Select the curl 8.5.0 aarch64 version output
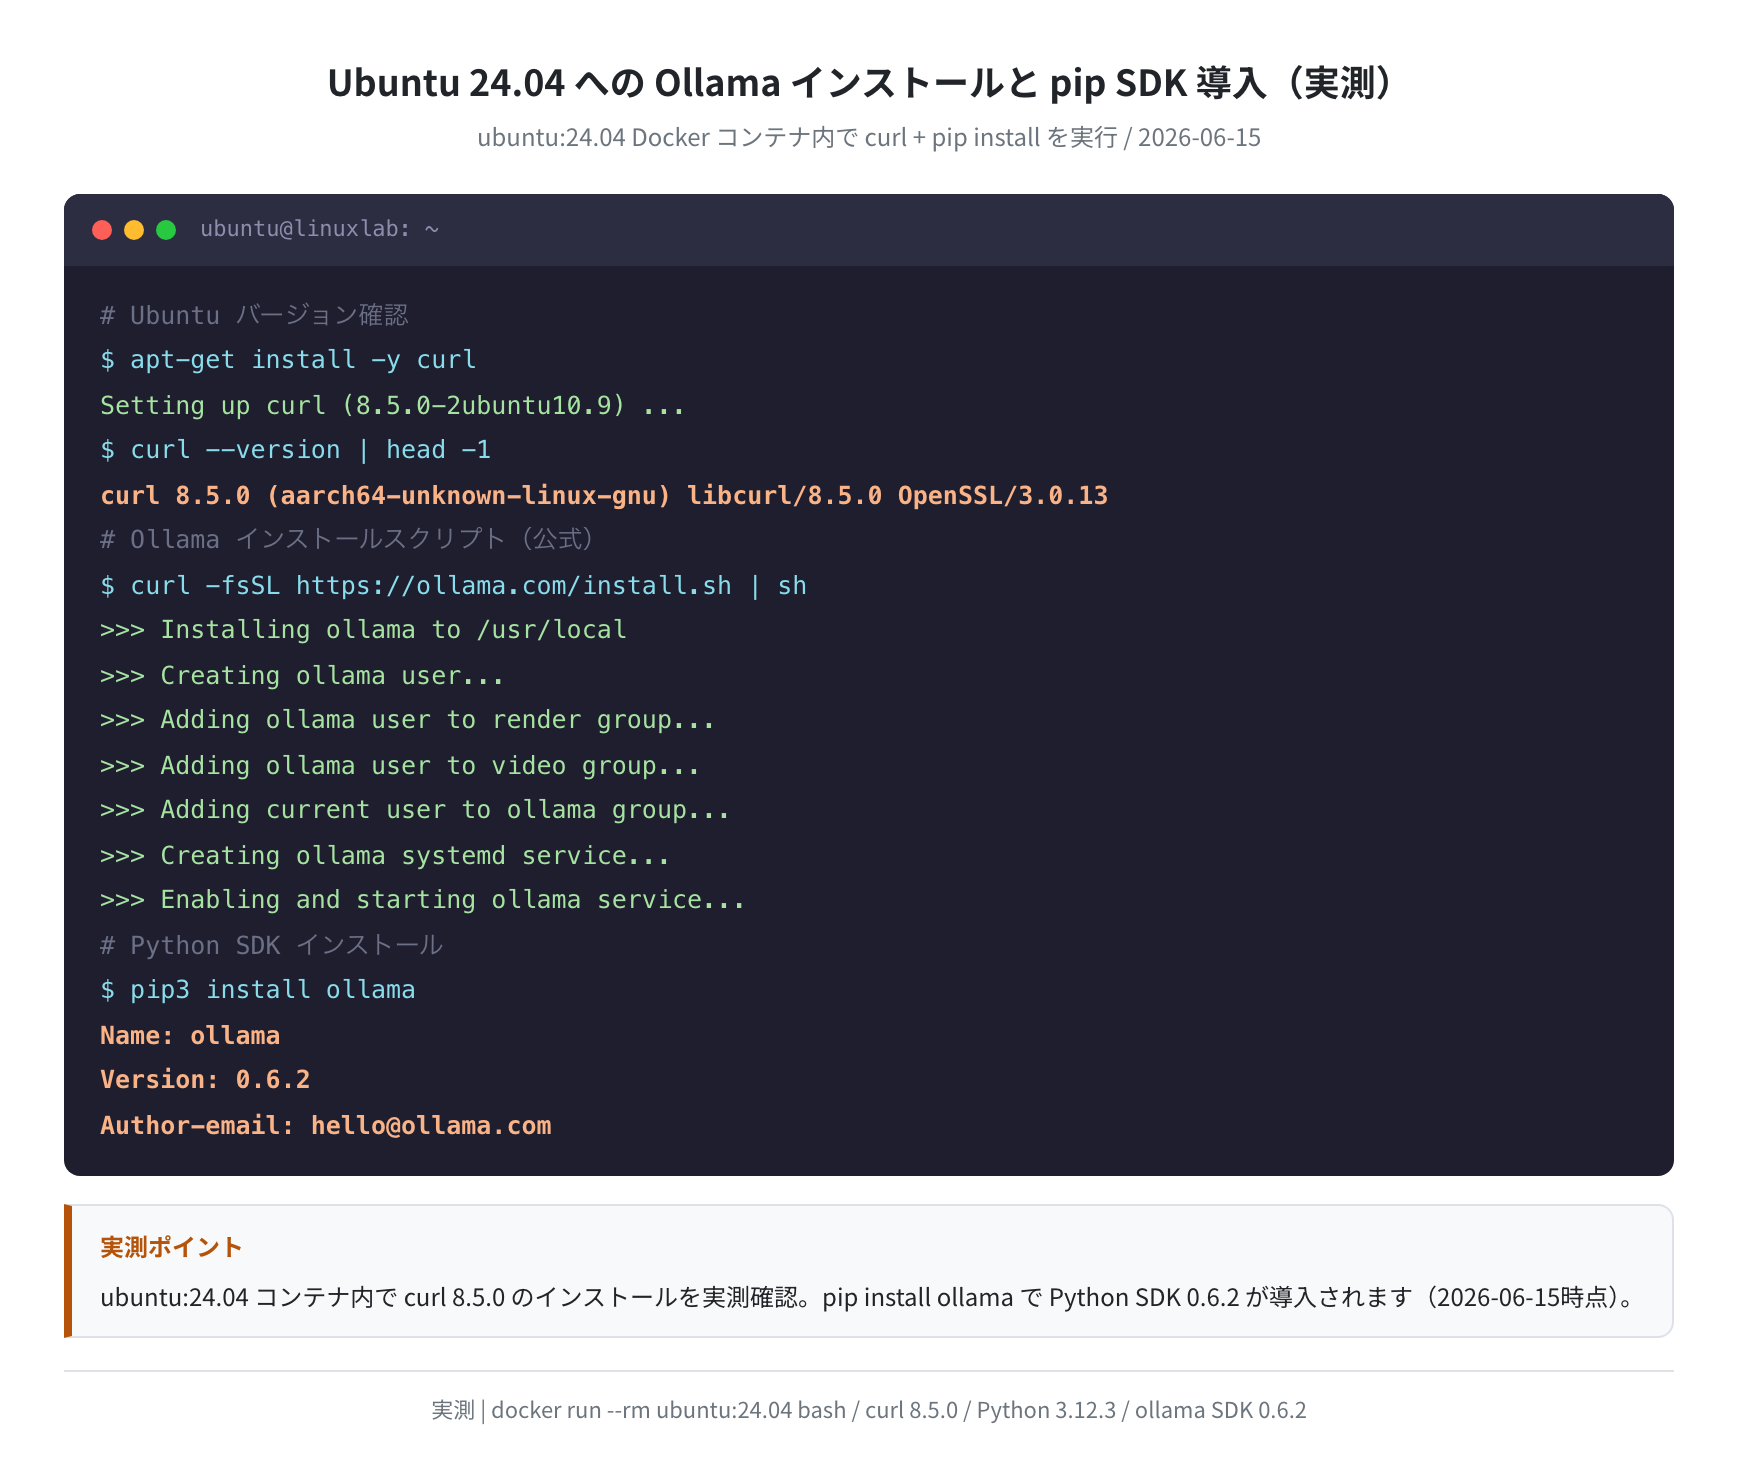The width and height of the screenshot is (1740, 1466). (604, 495)
